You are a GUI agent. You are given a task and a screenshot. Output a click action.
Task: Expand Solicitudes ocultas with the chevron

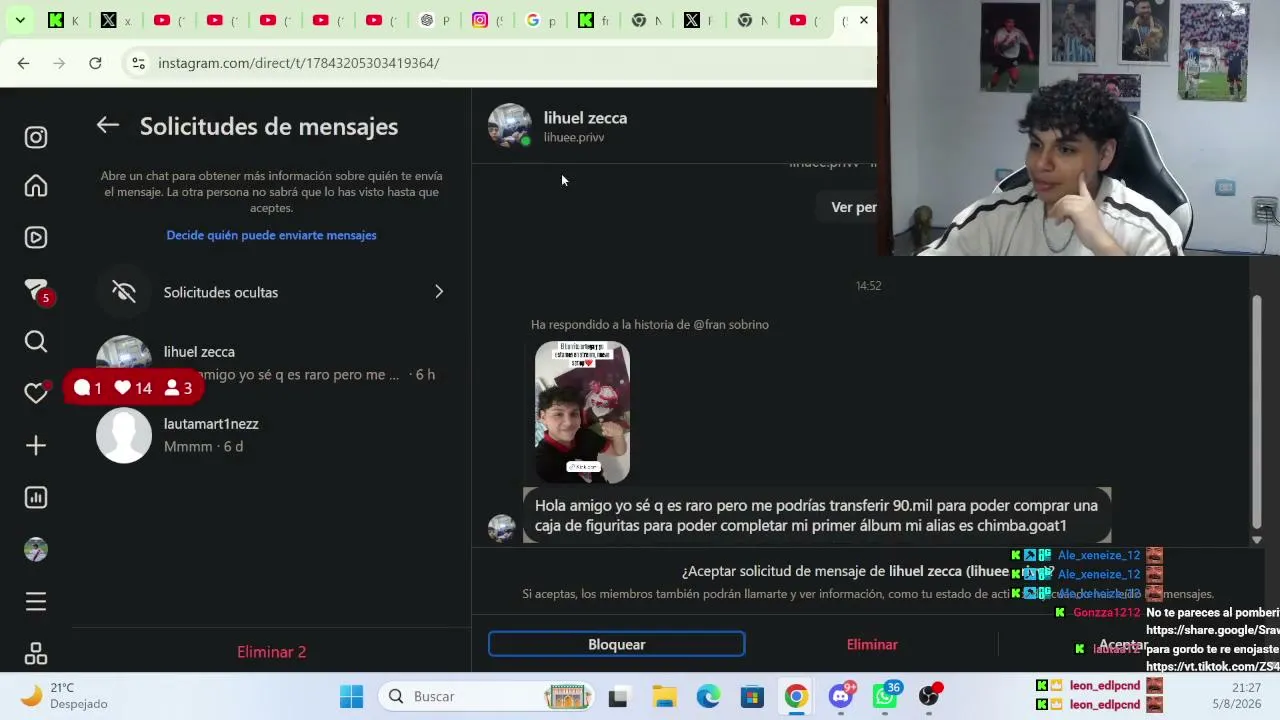pyautogui.click(x=439, y=292)
